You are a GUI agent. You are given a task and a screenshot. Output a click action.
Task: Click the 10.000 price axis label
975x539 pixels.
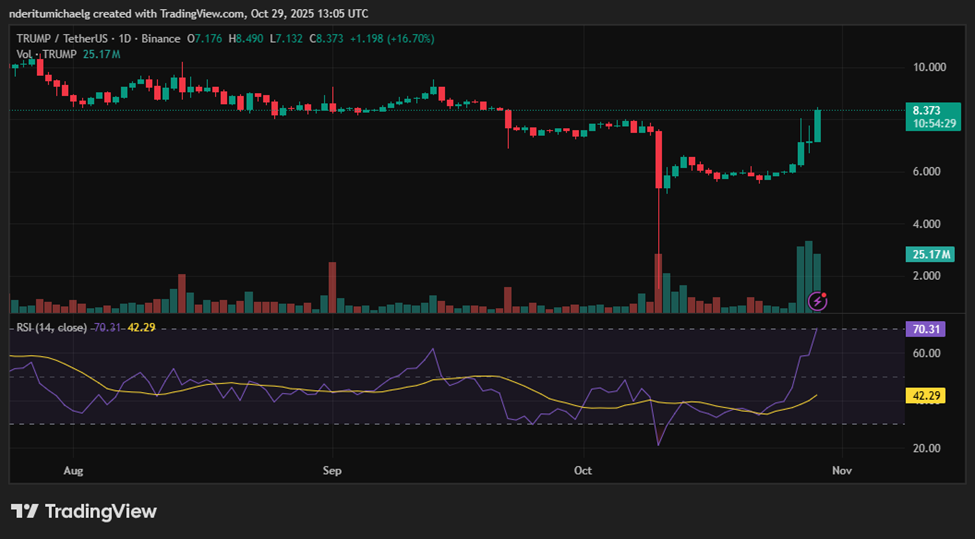pyautogui.click(x=929, y=67)
